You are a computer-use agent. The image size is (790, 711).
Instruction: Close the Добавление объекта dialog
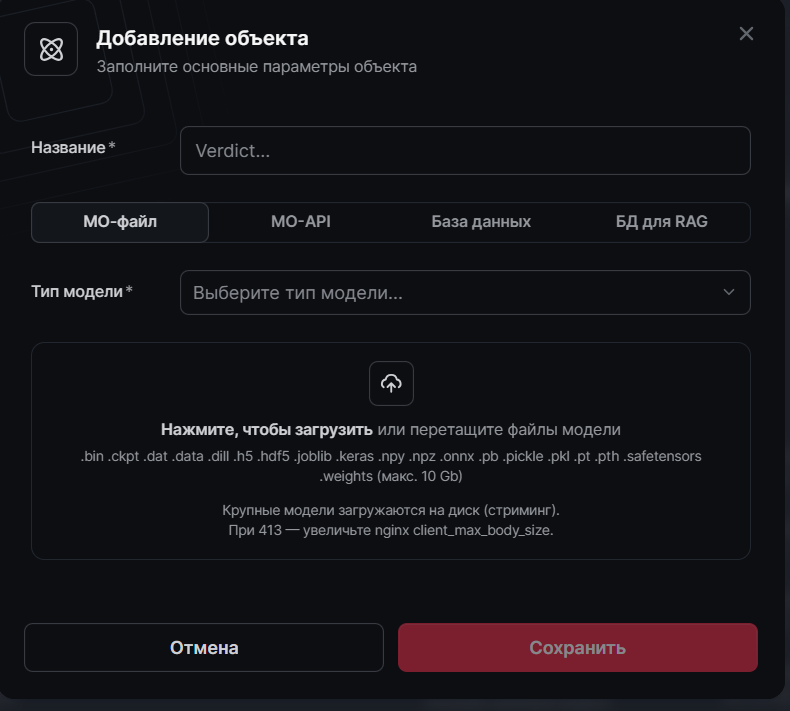point(746,34)
